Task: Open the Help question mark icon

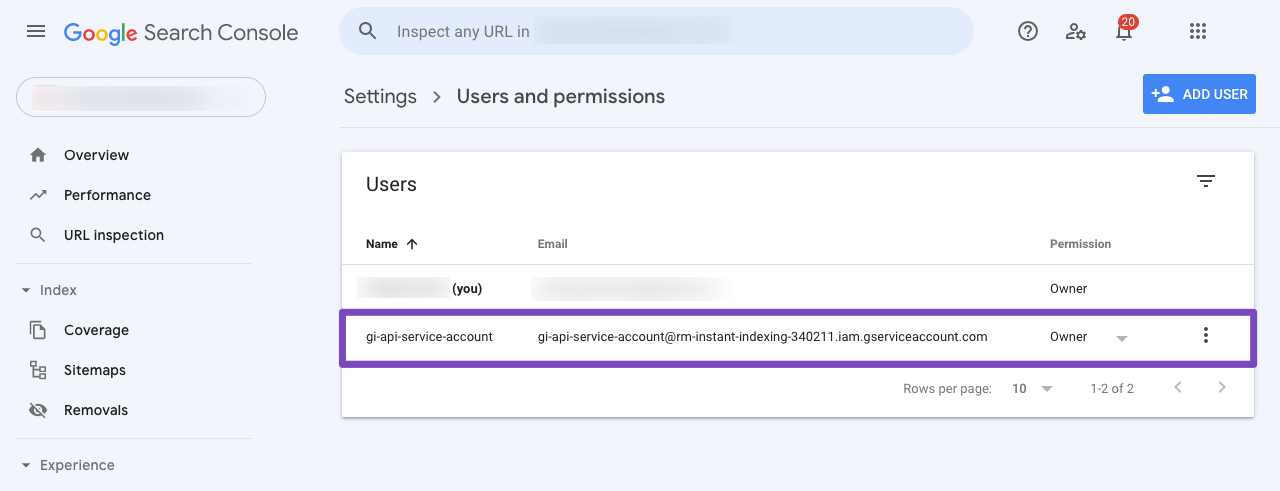Action: click(x=1028, y=31)
